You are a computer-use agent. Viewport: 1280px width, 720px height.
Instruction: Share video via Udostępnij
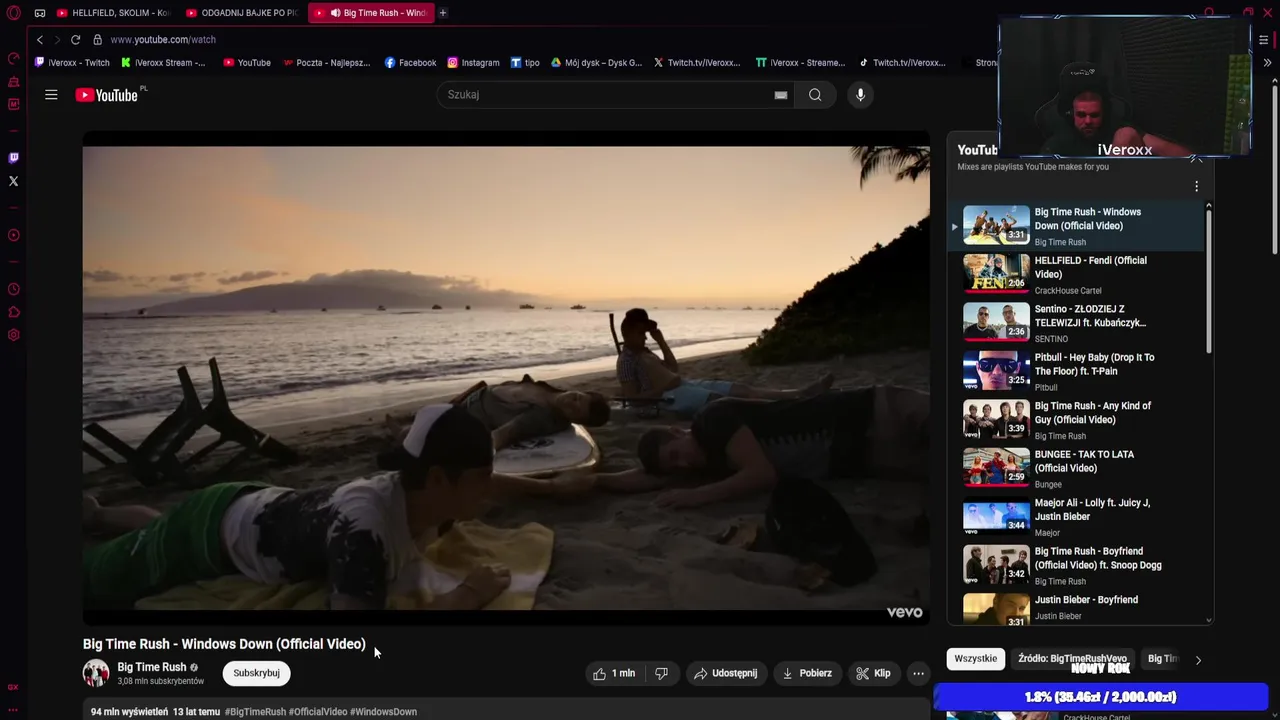725,673
